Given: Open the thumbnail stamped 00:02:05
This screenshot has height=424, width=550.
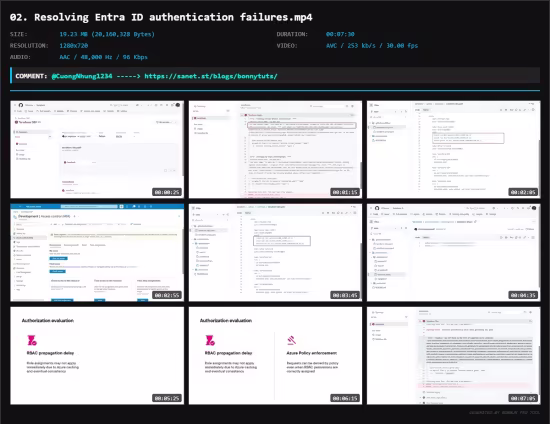Looking at the screenshot, I should 454,149.
